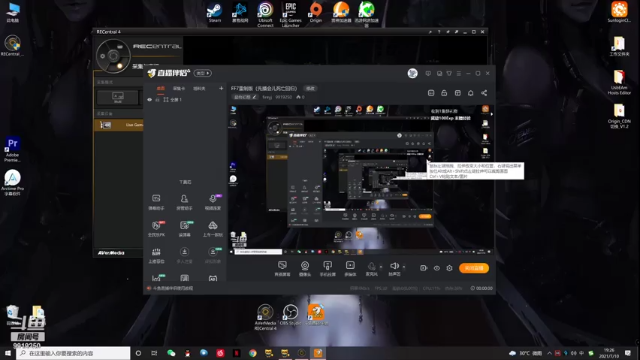Select the third scene tab in sources panel
This screenshot has height=360, width=640.
[x=199, y=88]
